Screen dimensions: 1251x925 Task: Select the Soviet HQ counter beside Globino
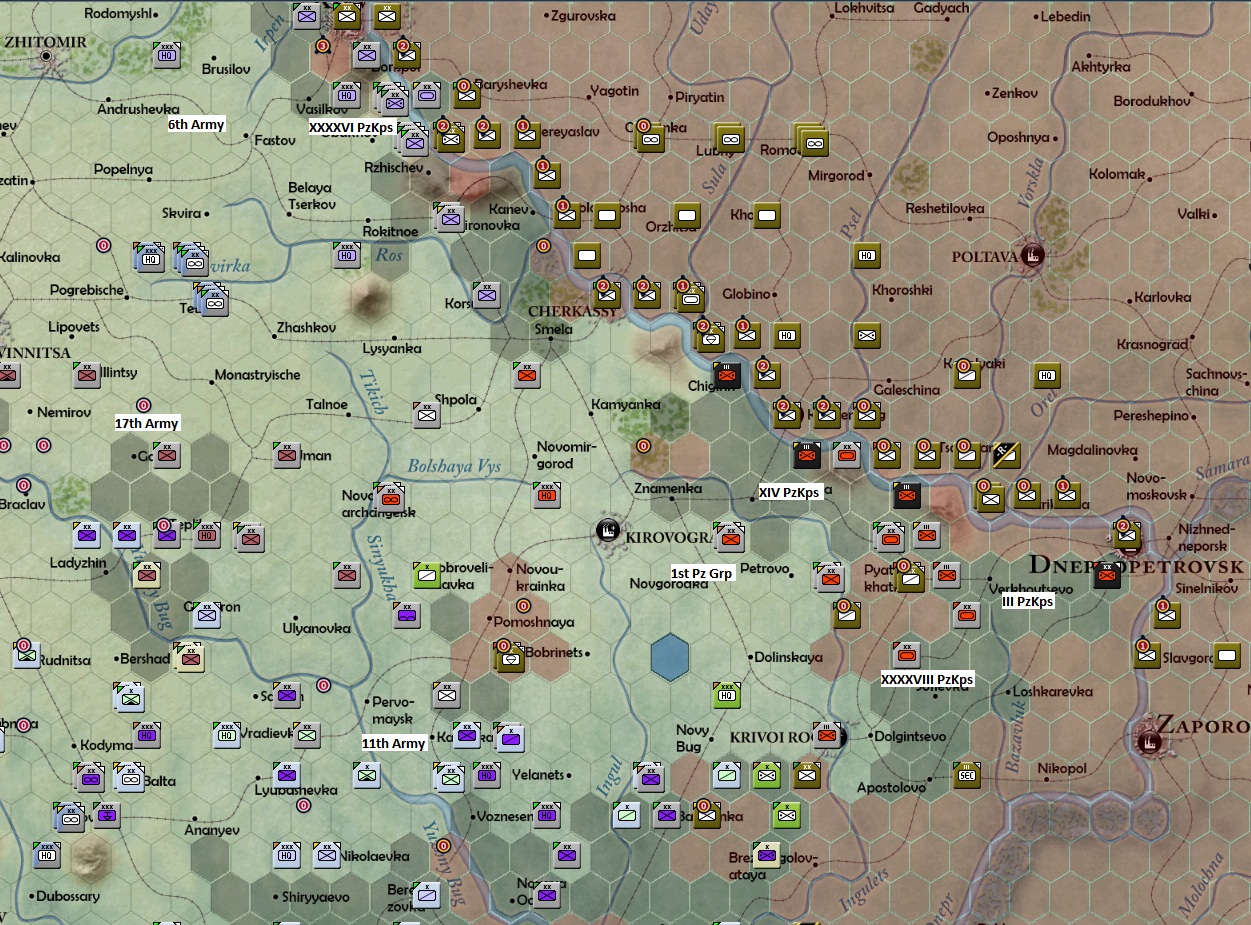pyautogui.click(x=787, y=336)
